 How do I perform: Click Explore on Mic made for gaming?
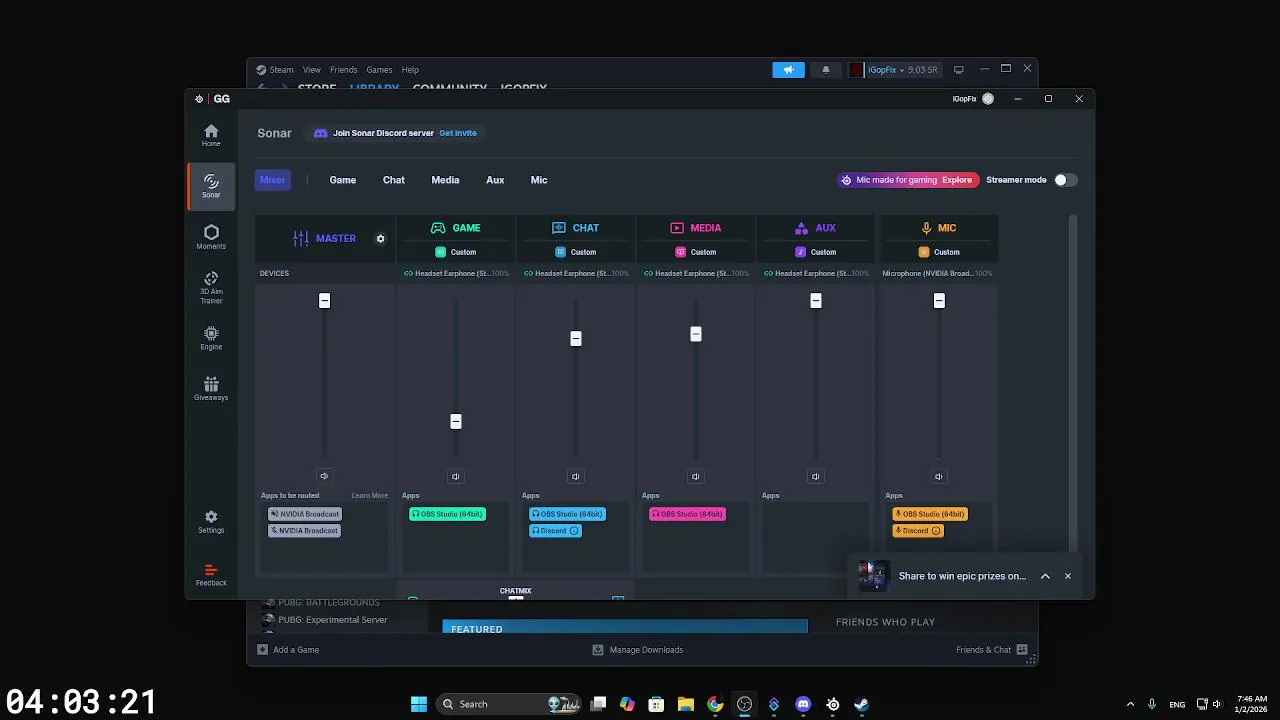click(957, 180)
